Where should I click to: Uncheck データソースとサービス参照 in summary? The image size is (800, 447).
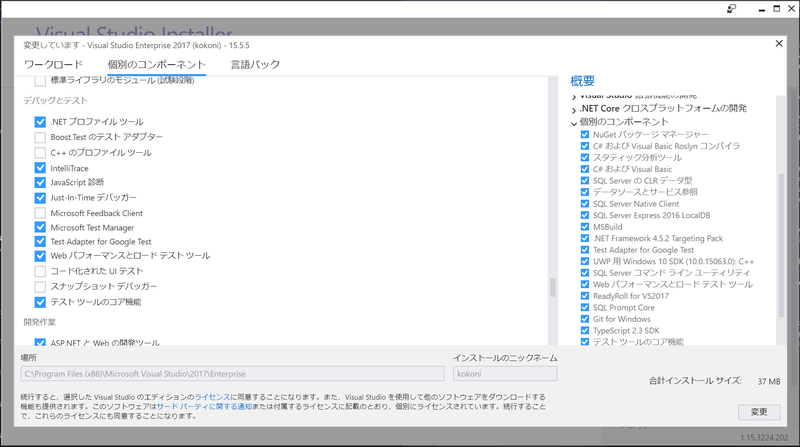pos(585,192)
